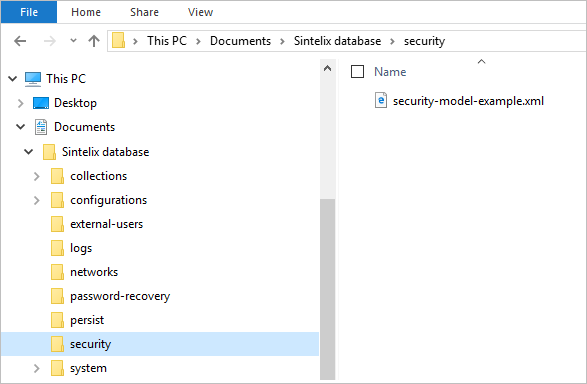Select This PC in the address bar
The height and width of the screenshot is (384, 587).
pyautogui.click(x=167, y=40)
